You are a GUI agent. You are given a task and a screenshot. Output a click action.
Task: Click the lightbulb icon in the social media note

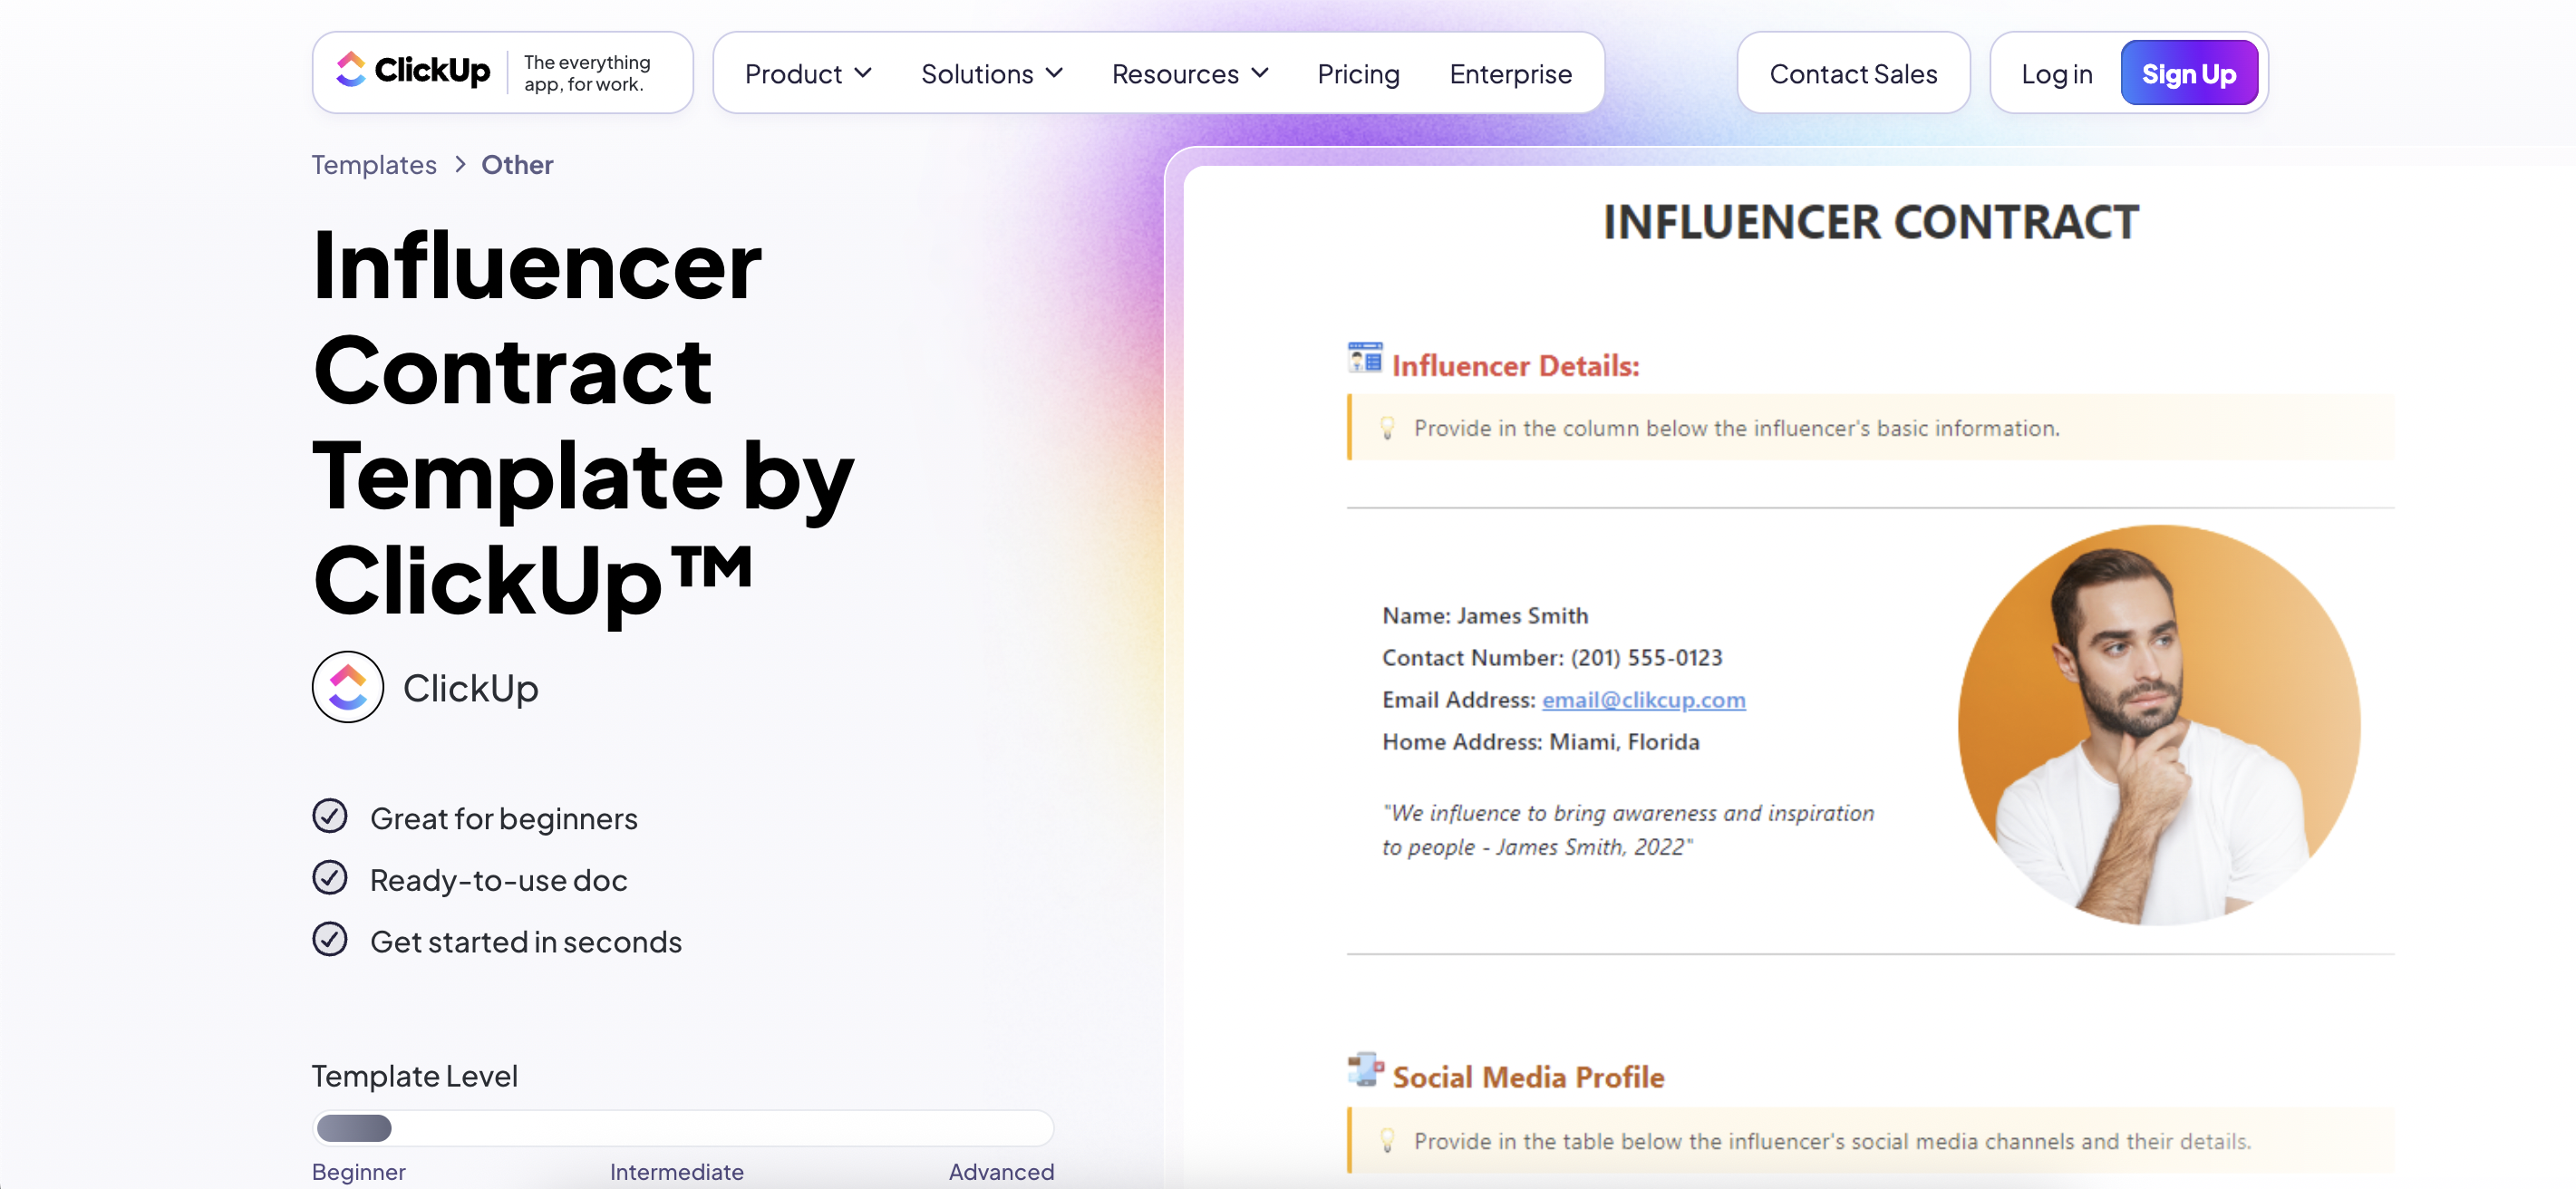coord(1387,1140)
